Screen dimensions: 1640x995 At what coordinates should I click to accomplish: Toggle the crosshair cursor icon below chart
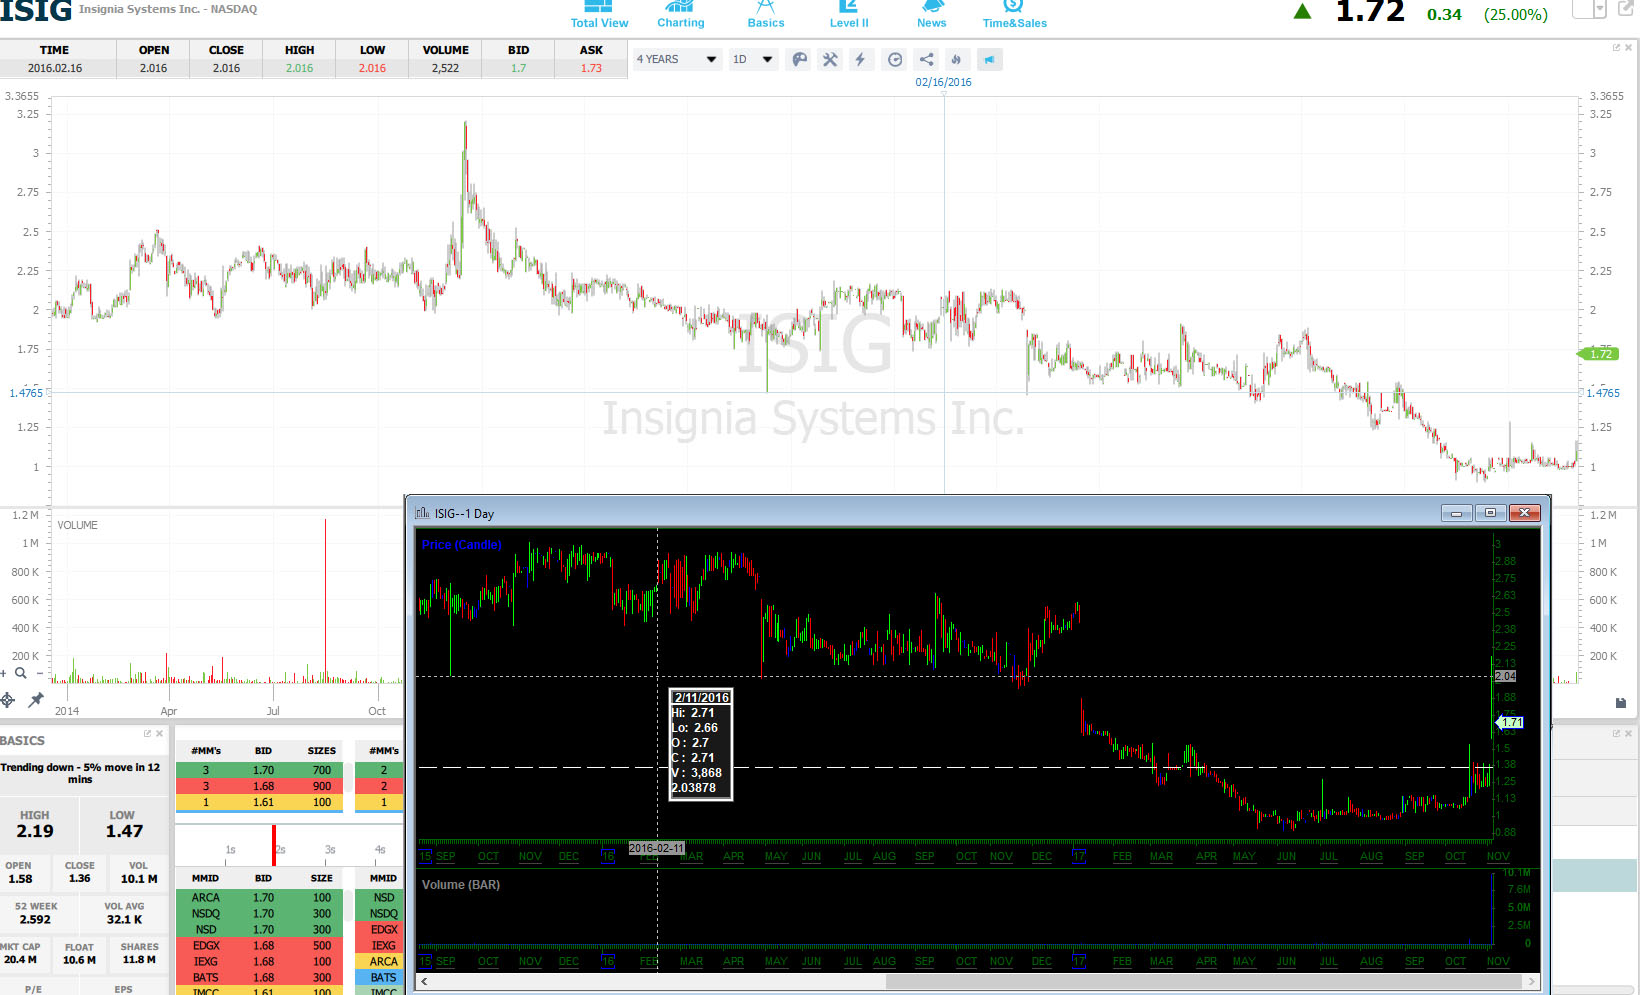tap(8, 700)
